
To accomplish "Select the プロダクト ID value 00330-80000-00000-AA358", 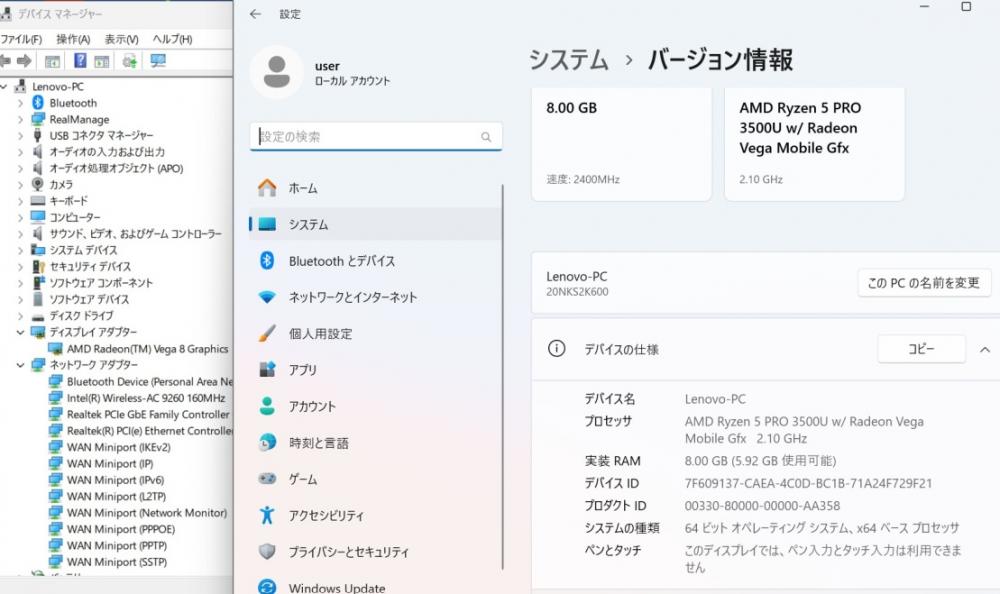I will tap(762, 506).
